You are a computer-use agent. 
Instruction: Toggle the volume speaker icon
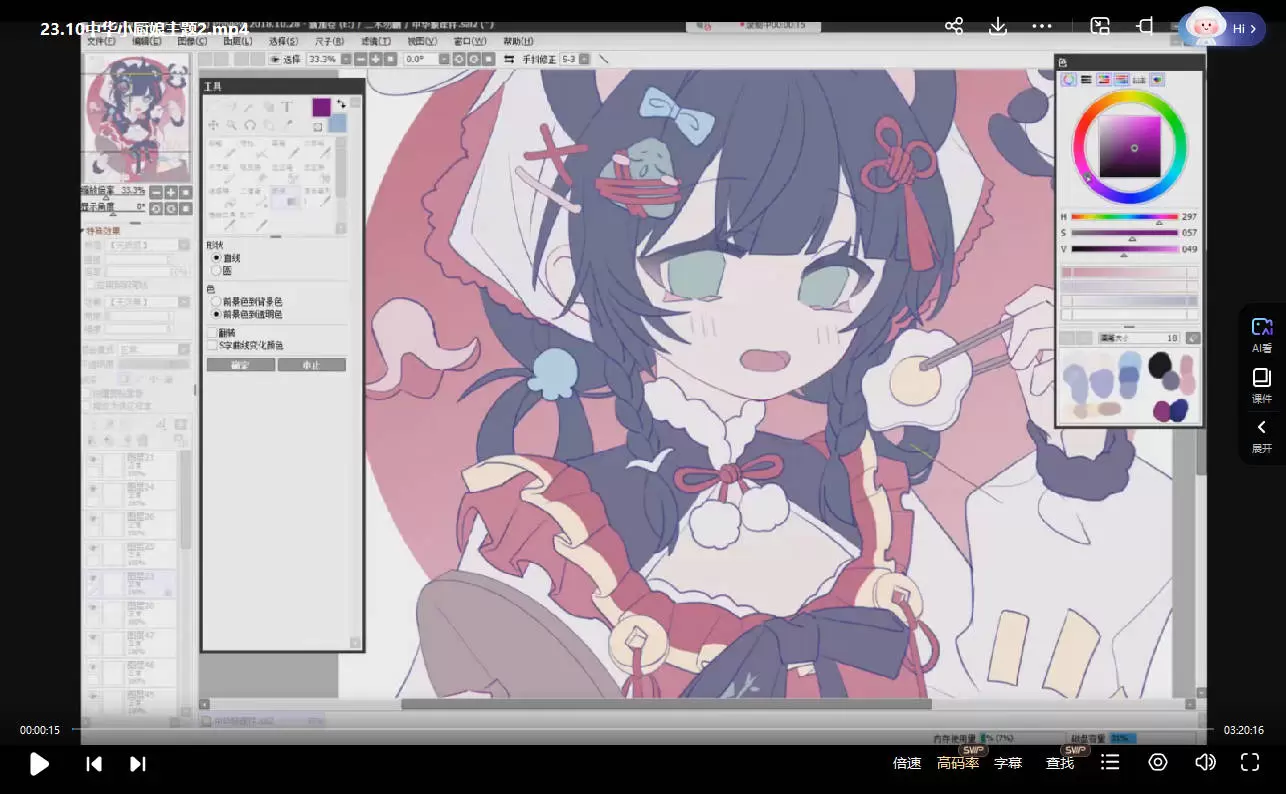[1205, 762]
